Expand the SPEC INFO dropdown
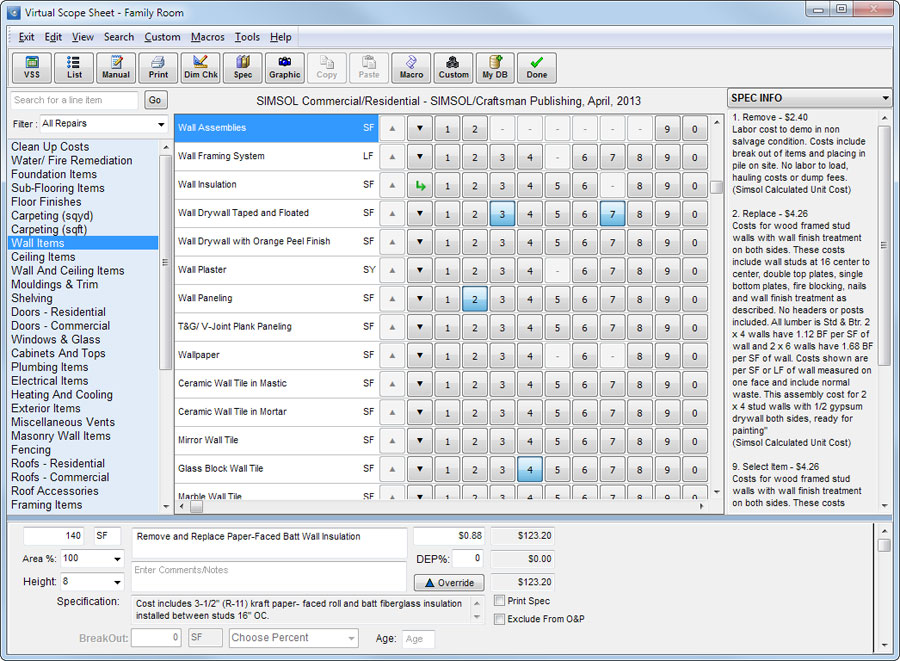Image resolution: width=900 pixels, height=661 pixels. pyautogui.click(x=885, y=98)
